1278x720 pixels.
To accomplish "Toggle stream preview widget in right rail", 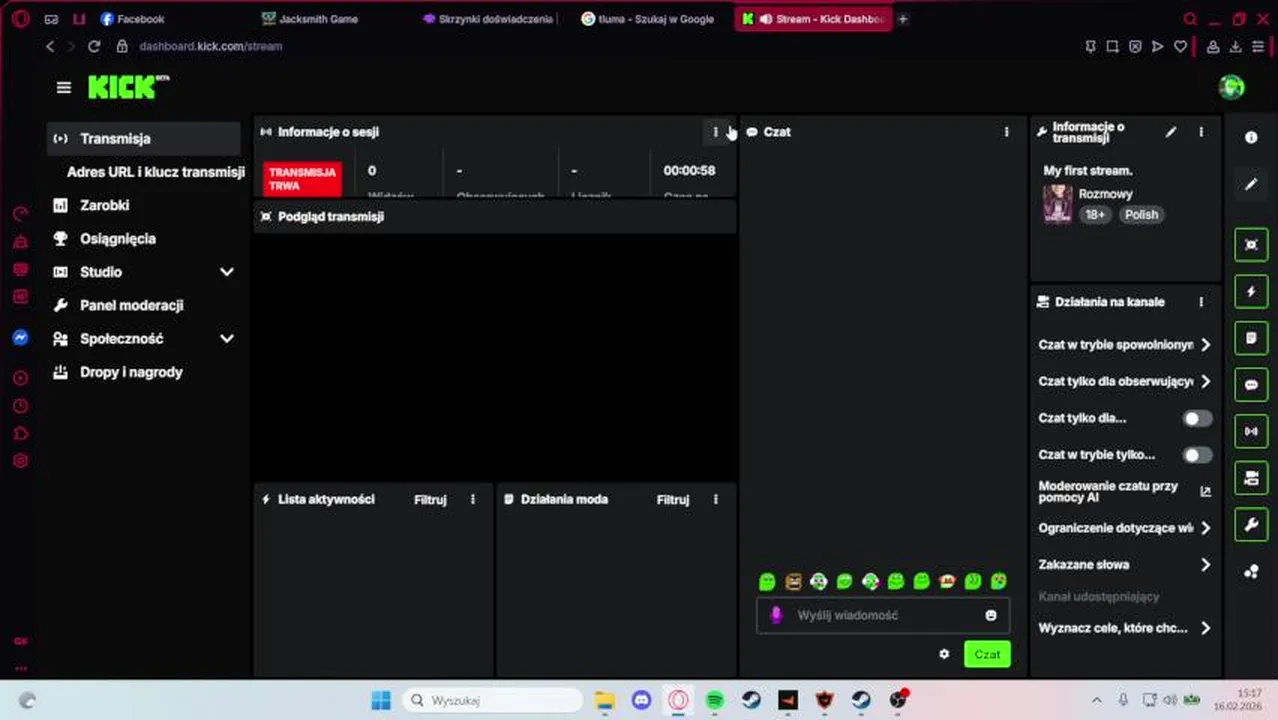I will pyautogui.click(x=1251, y=245).
